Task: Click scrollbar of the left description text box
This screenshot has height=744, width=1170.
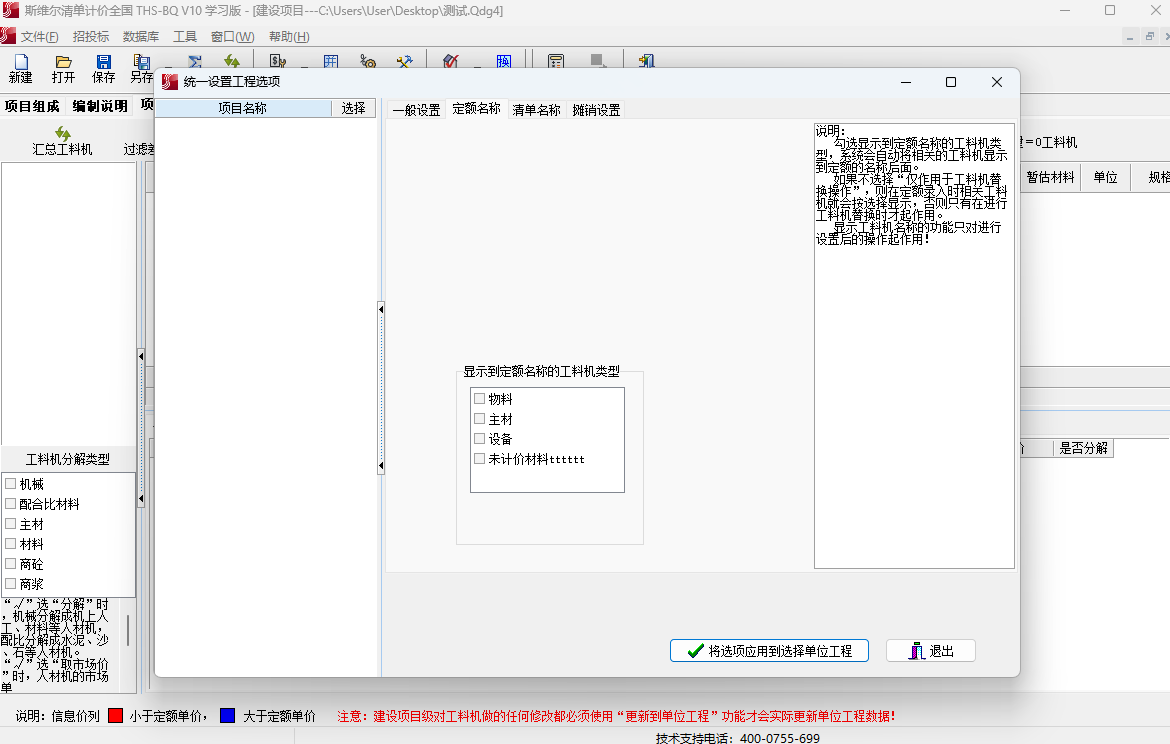Action: click(x=128, y=631)
